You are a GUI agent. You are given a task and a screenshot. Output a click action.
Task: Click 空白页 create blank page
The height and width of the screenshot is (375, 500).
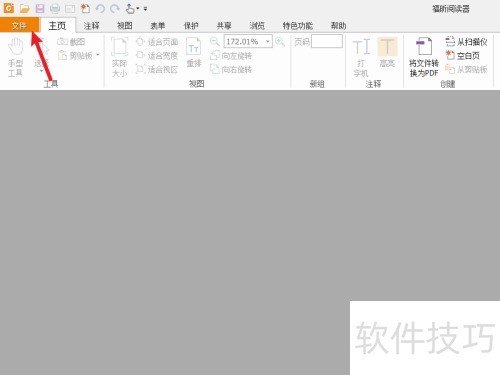coord(463,55)
